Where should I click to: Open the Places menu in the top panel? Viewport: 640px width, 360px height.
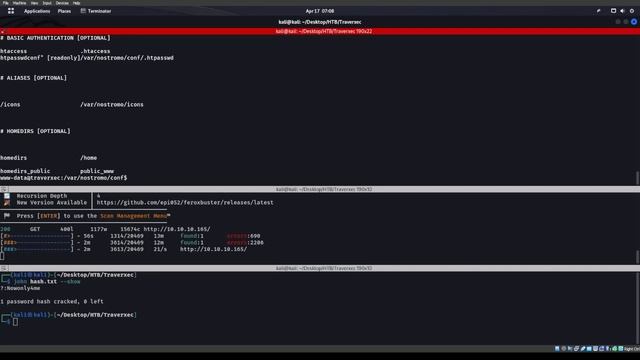pos(64,11)
